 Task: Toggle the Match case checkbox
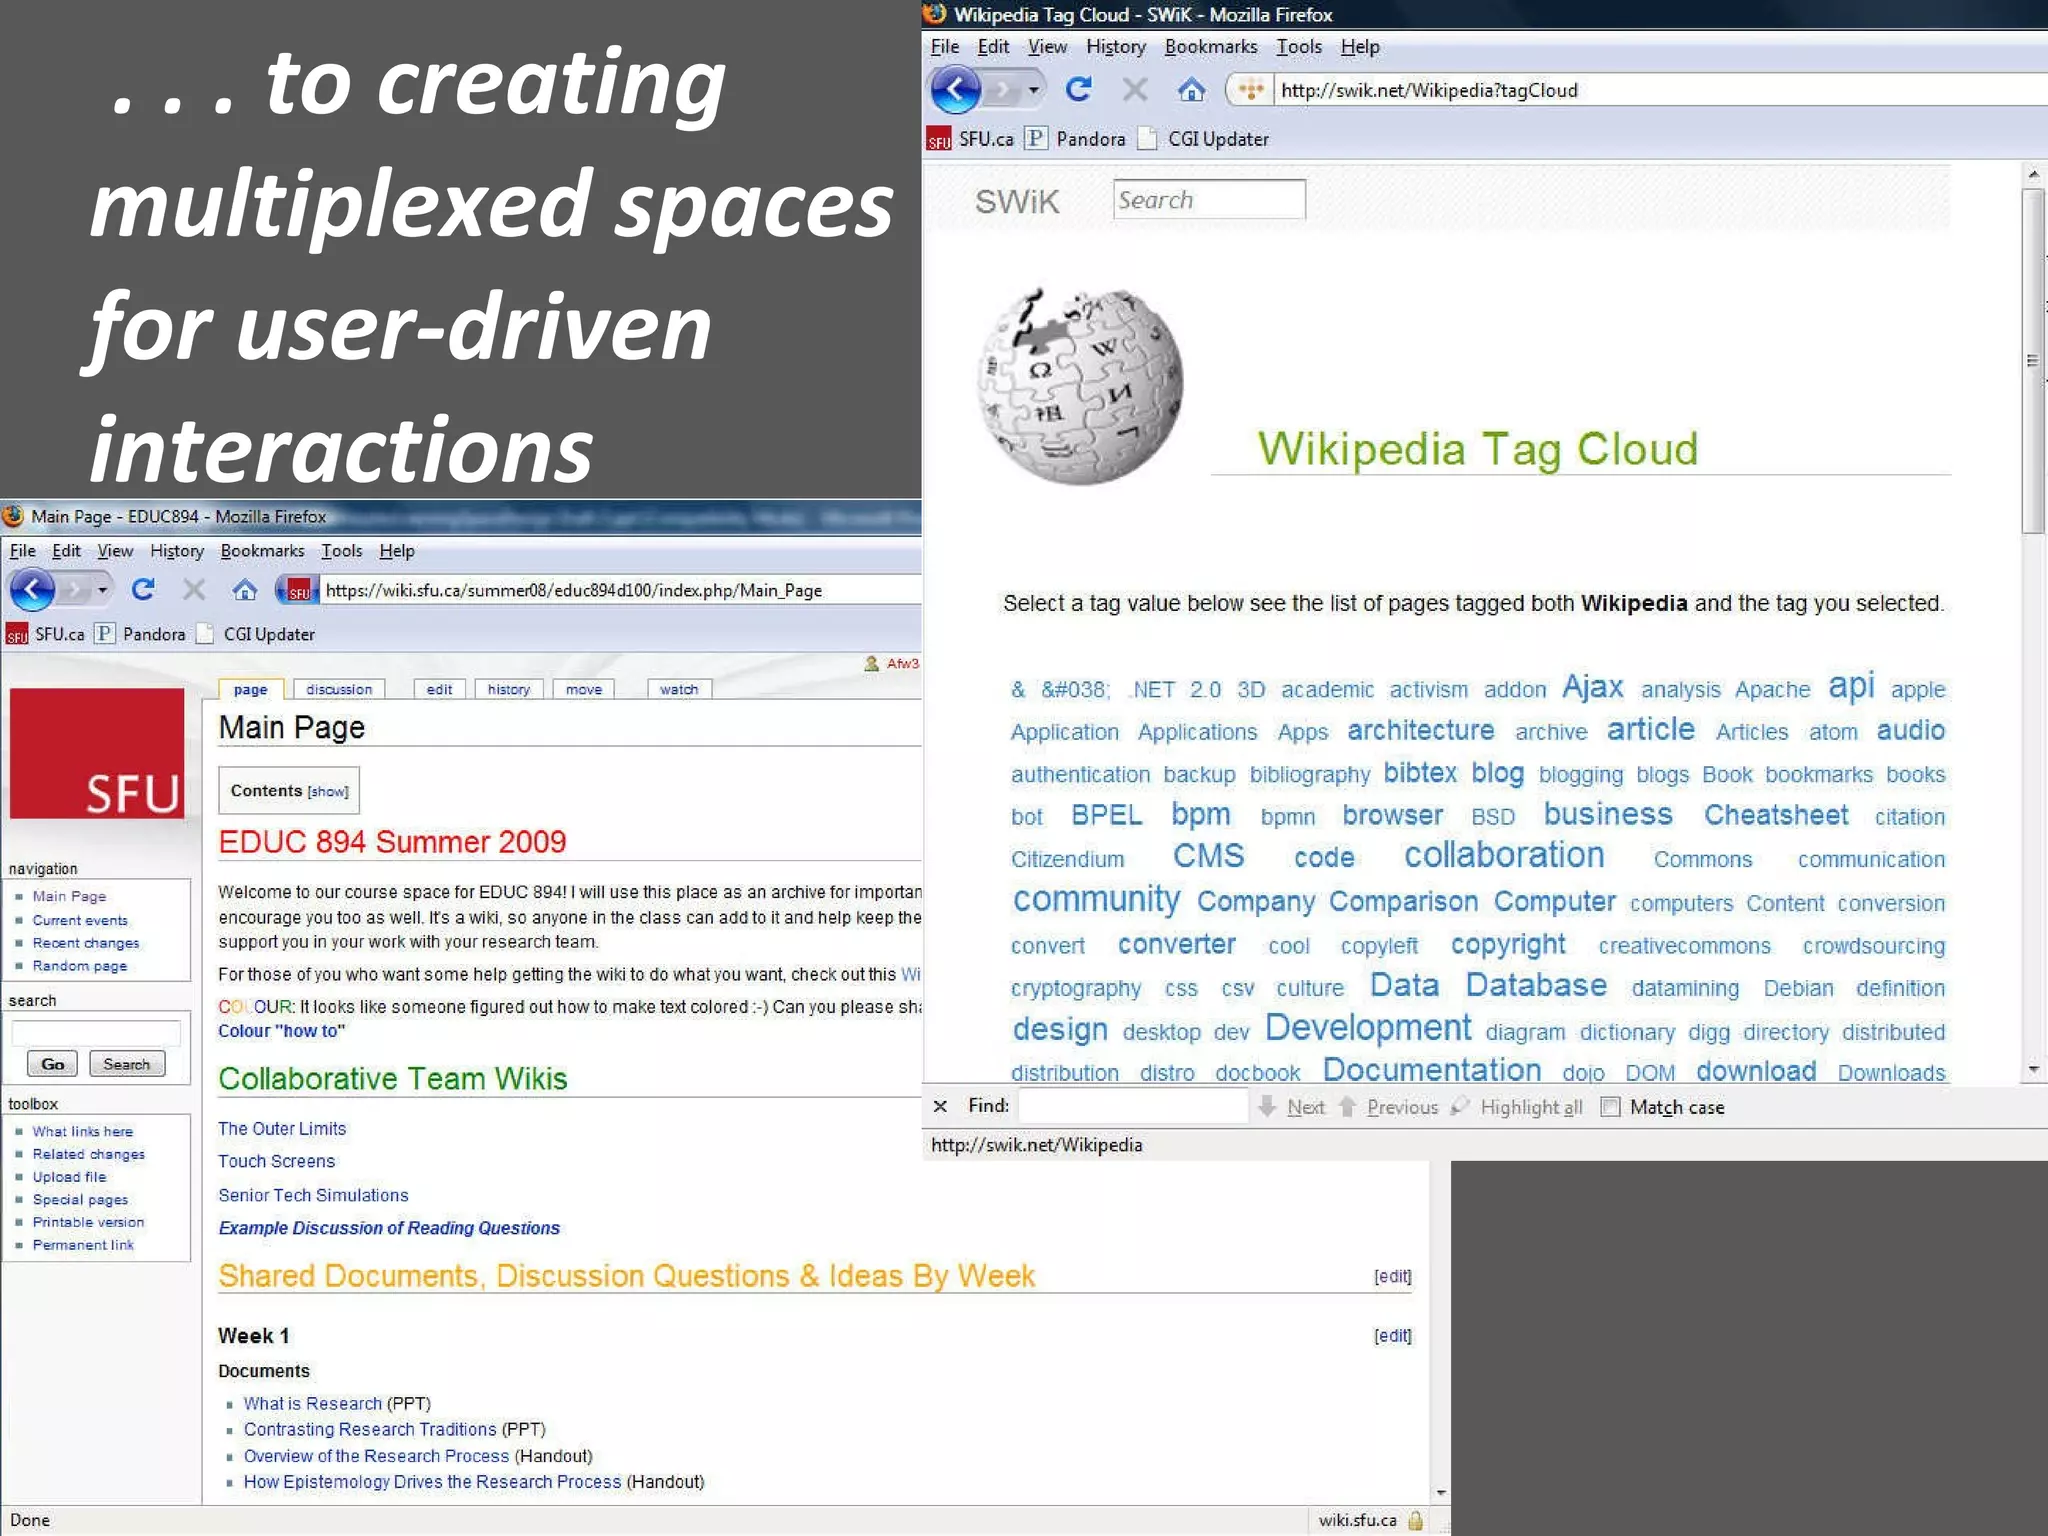pos(1610,1107)
